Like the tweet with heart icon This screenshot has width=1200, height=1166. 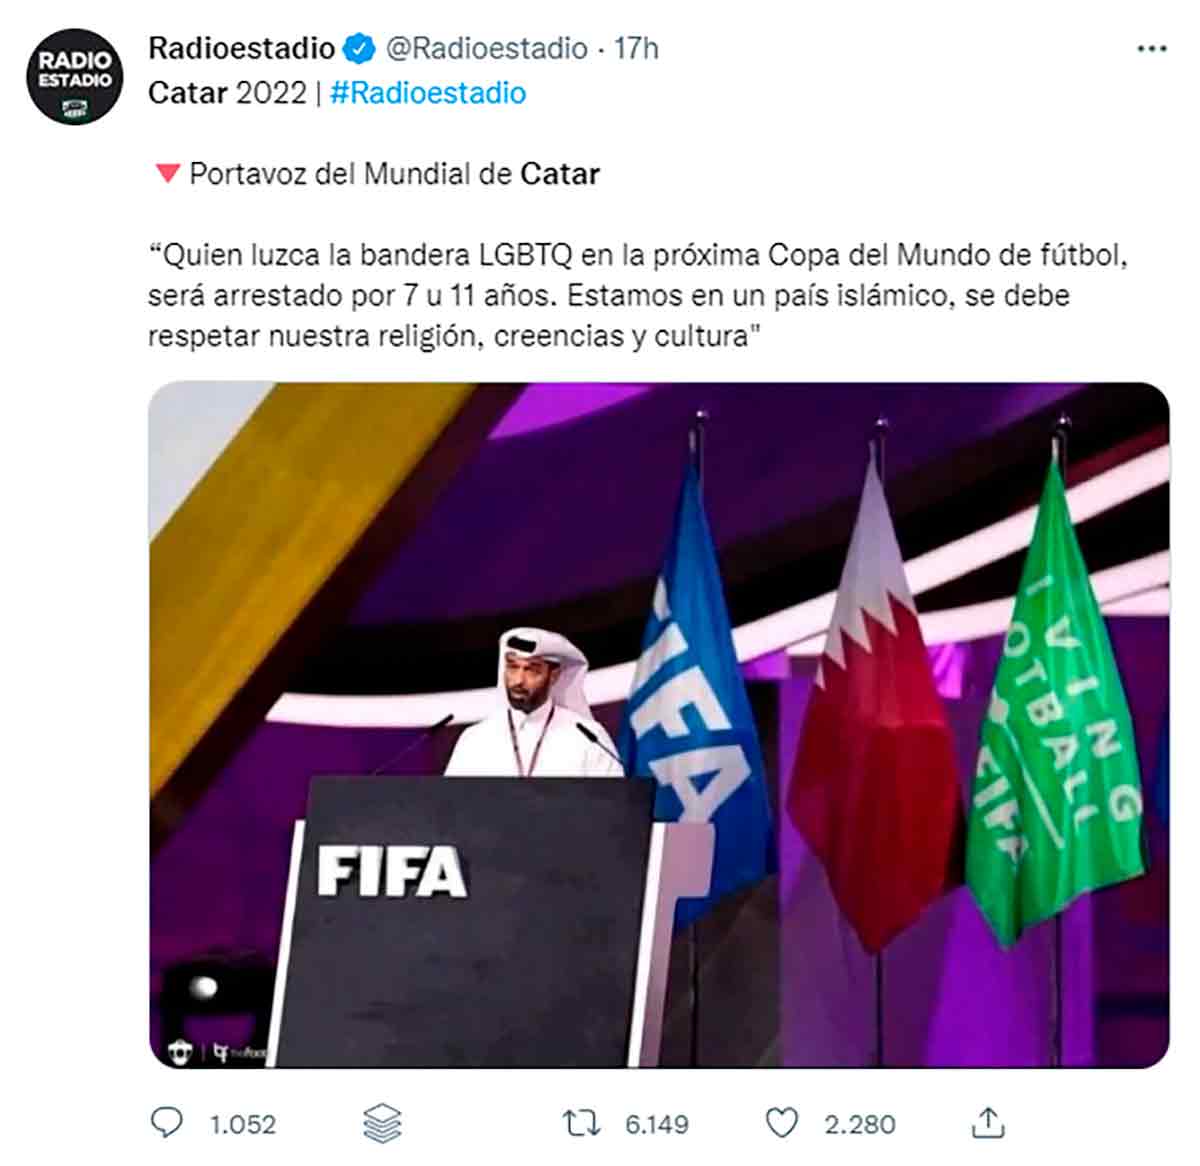781,1124
